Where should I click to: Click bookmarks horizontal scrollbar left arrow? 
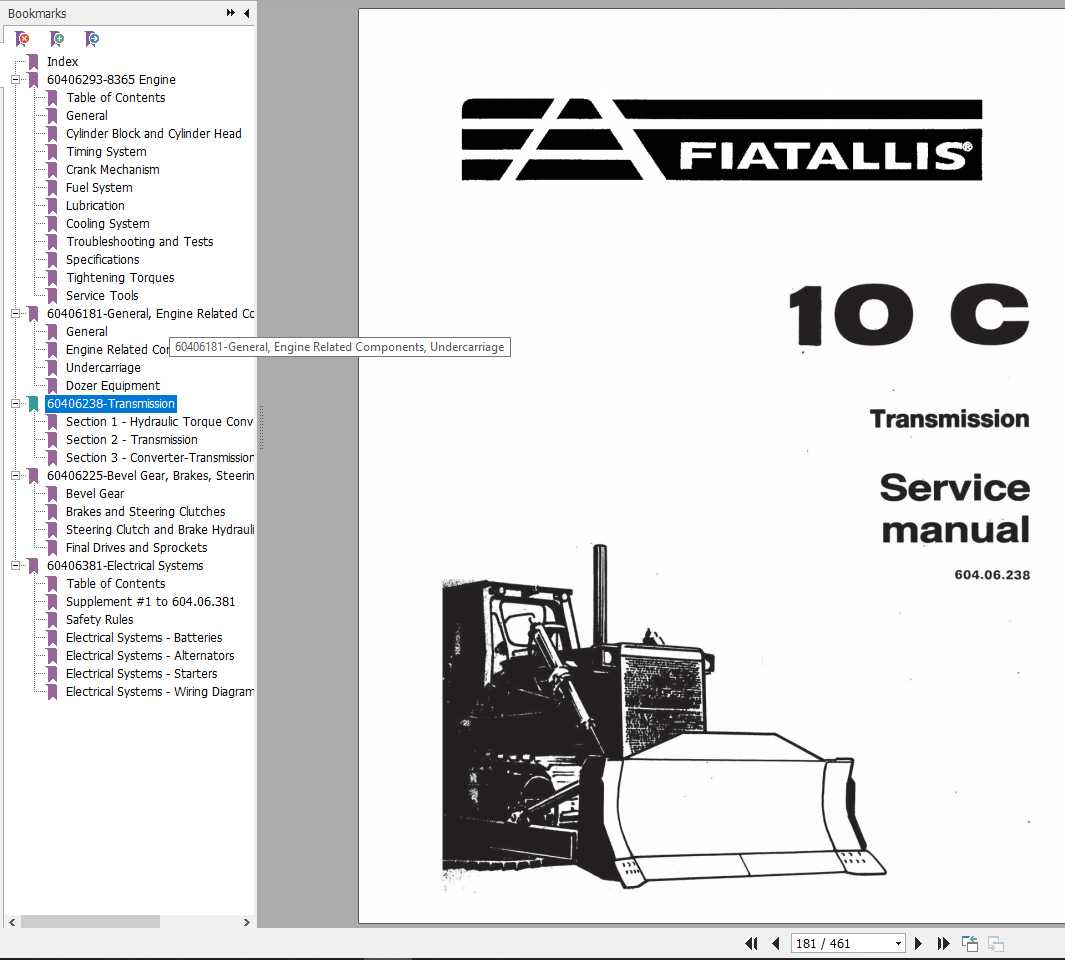(12, 922)
